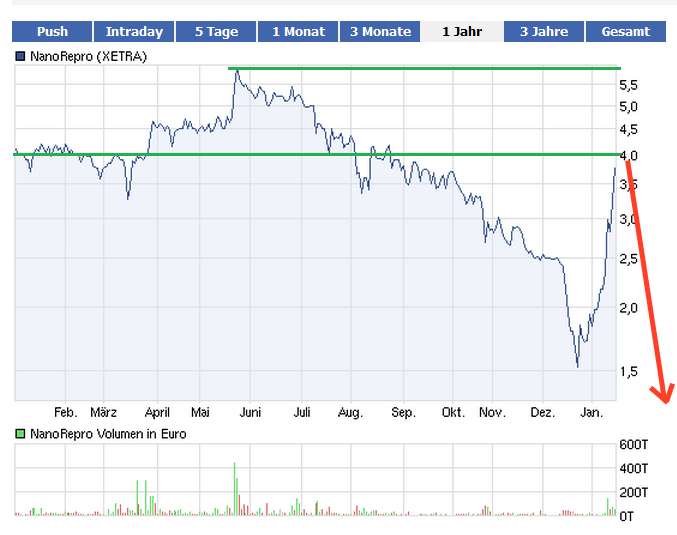
Task: Click the upper green resistance line
Action: (x=420, y=68)
